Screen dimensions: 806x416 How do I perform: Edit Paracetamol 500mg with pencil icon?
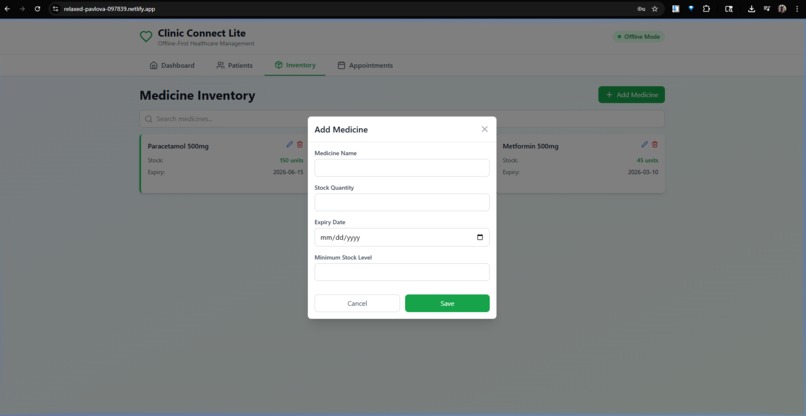pos(289,144)
